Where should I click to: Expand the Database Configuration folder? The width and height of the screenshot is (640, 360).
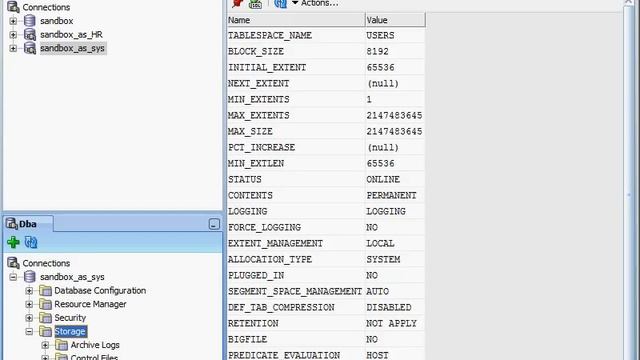pyautogui.click(x=29, y=291)
